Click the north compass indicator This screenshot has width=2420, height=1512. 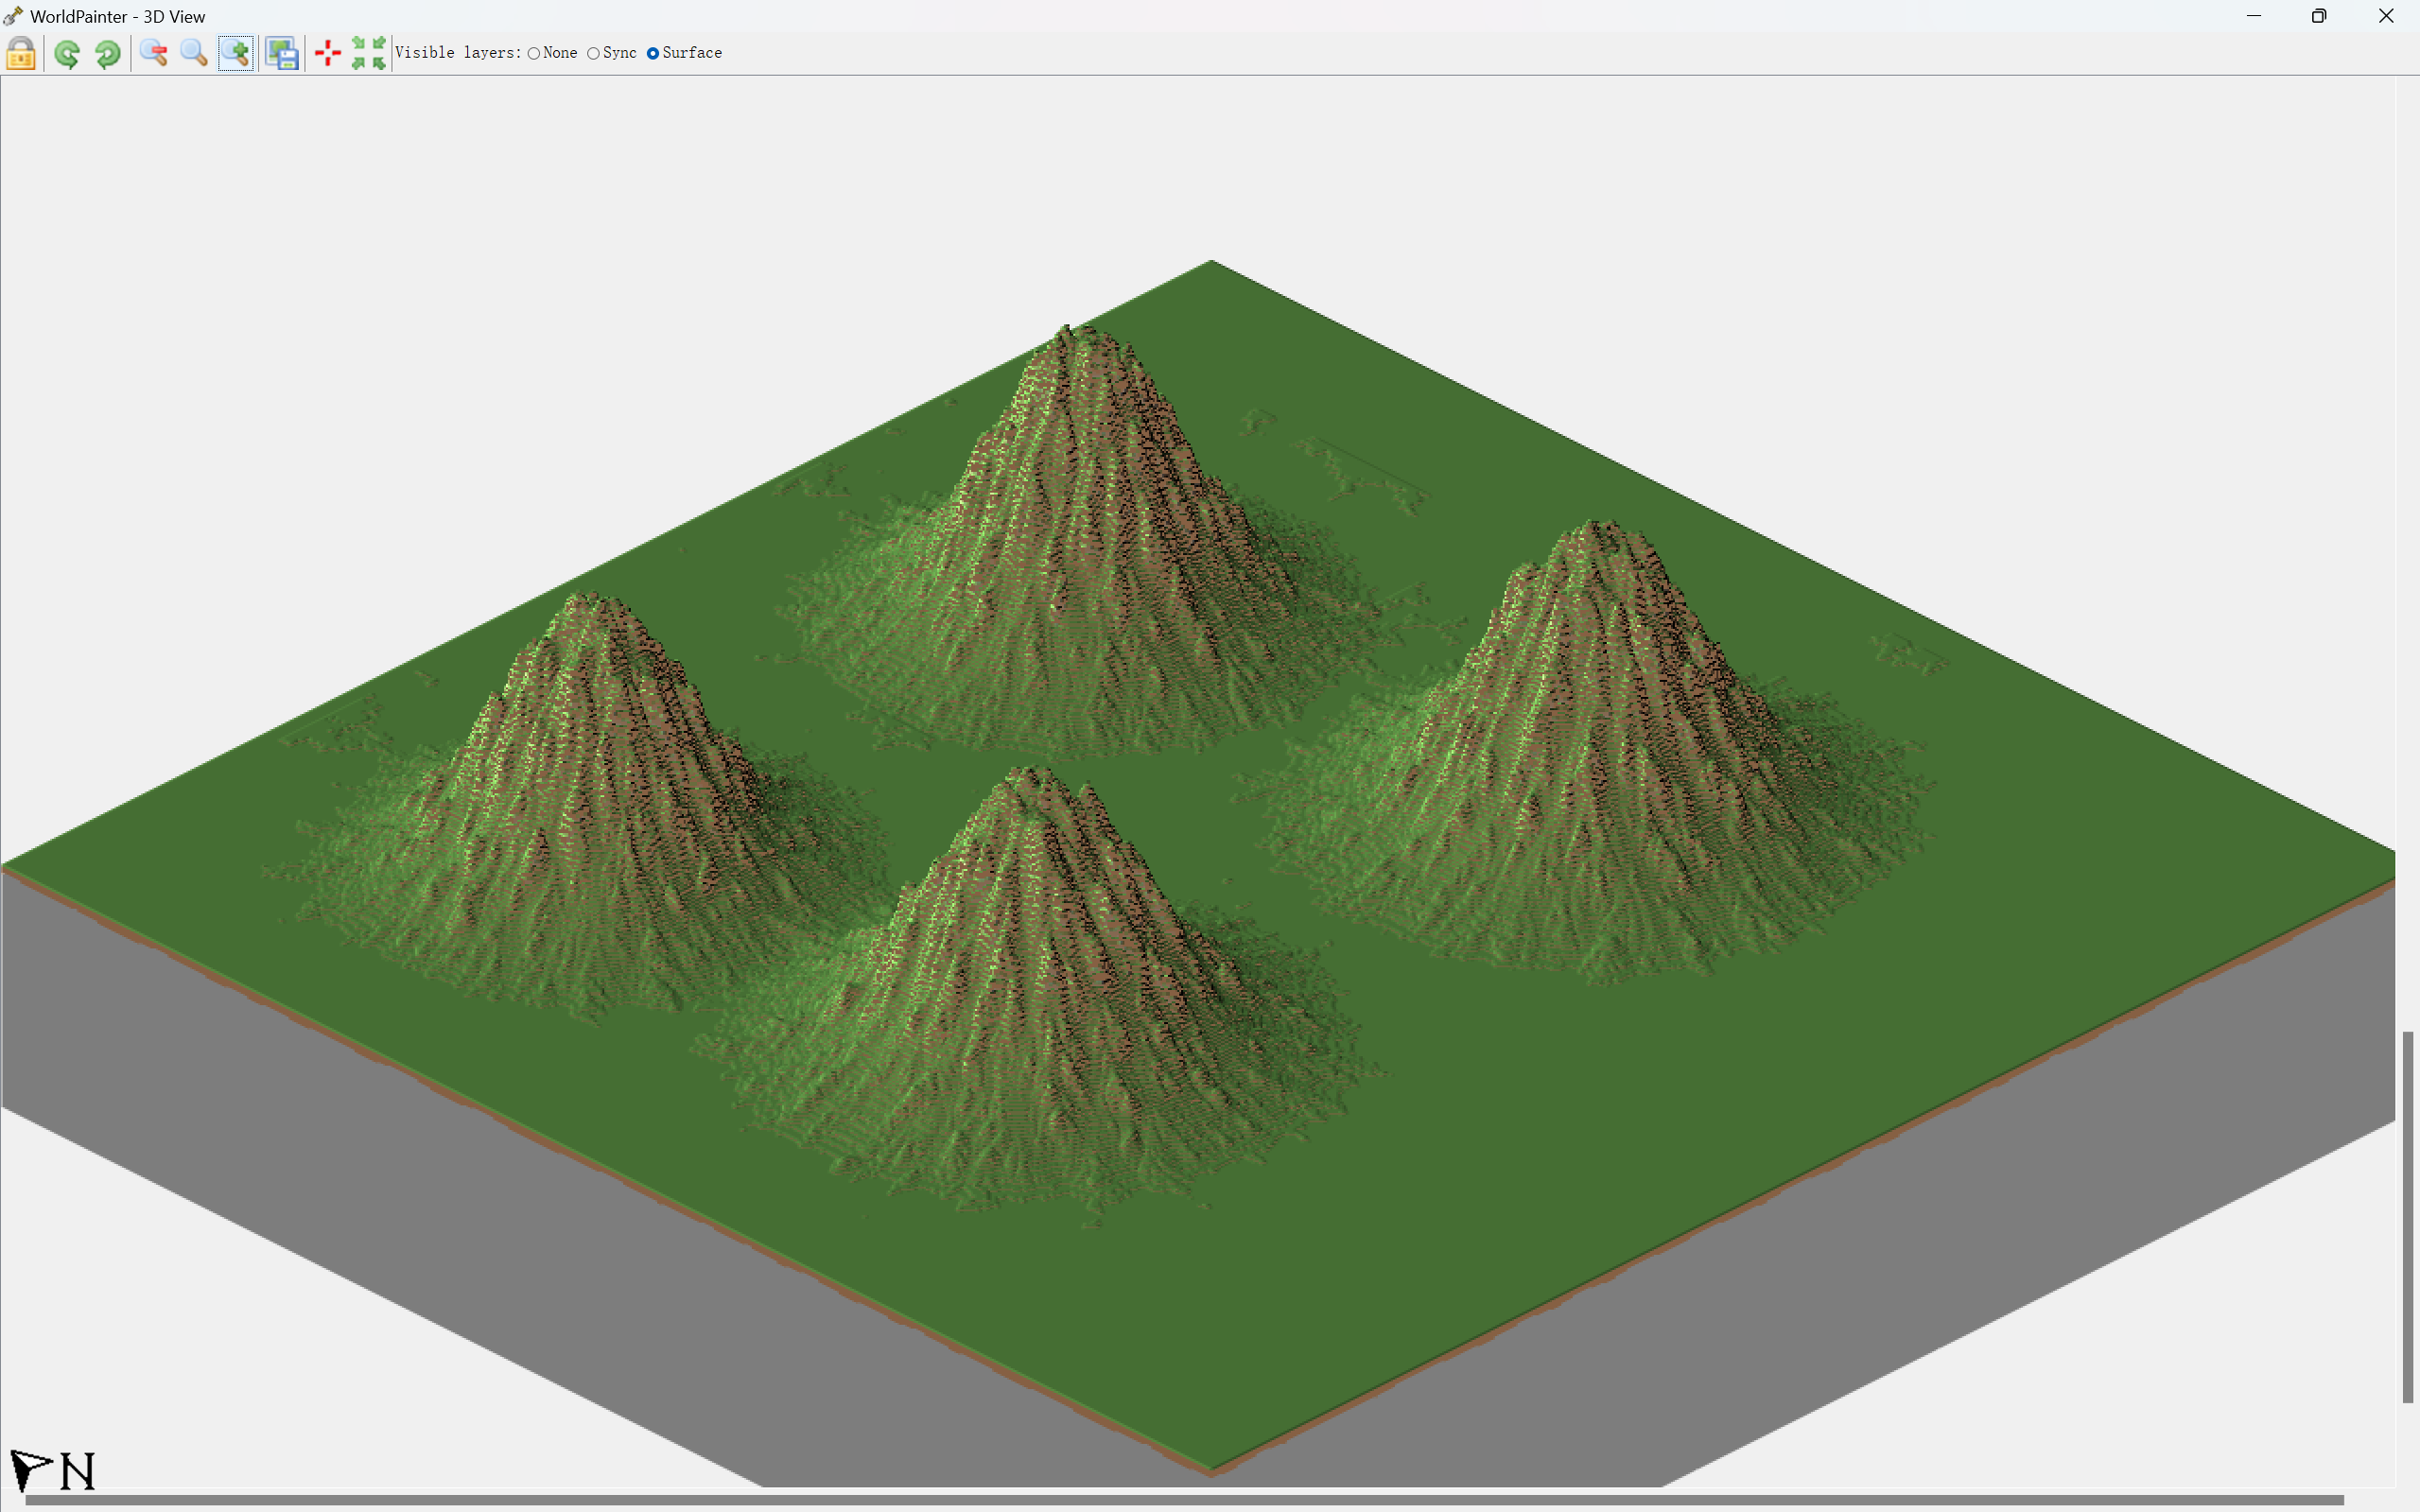(52, 1470)
